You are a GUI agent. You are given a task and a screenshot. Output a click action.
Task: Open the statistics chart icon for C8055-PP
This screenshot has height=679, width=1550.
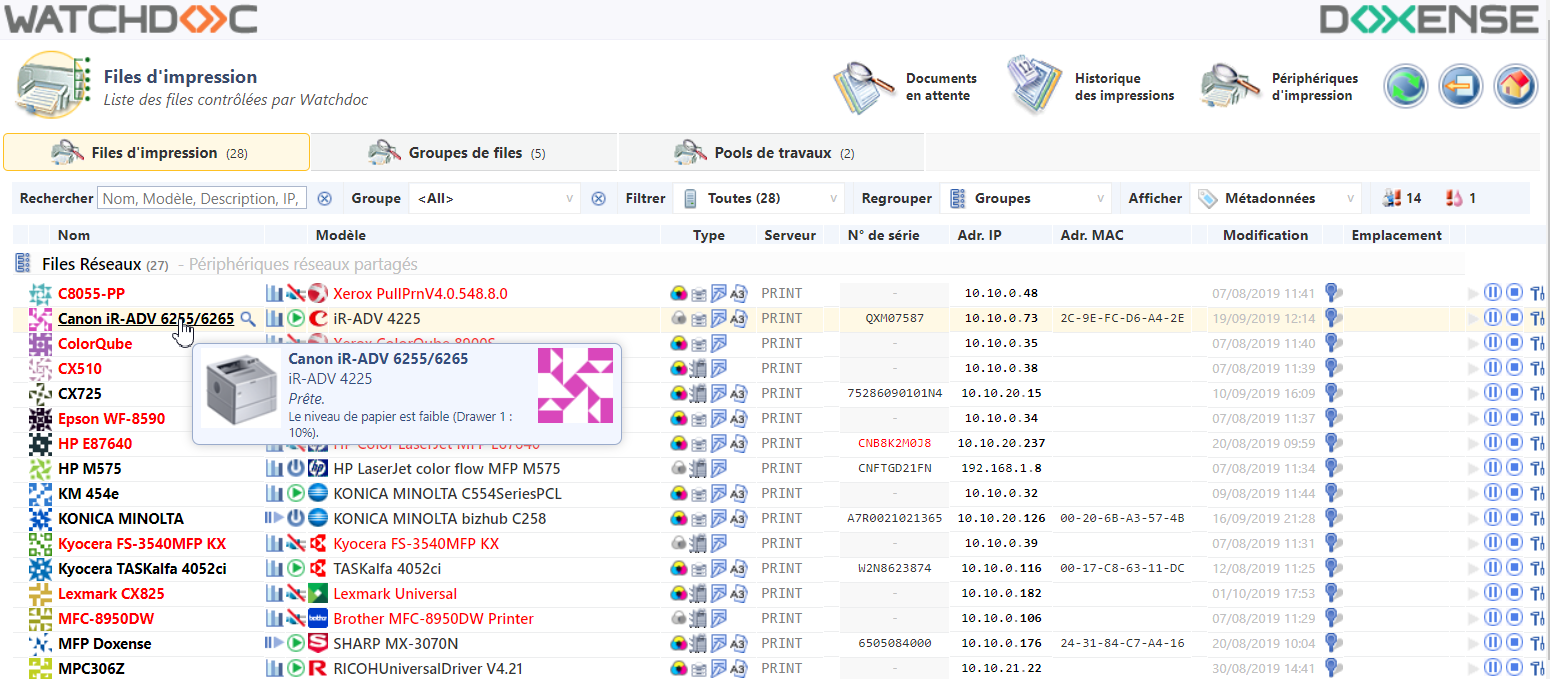[274, 294]
